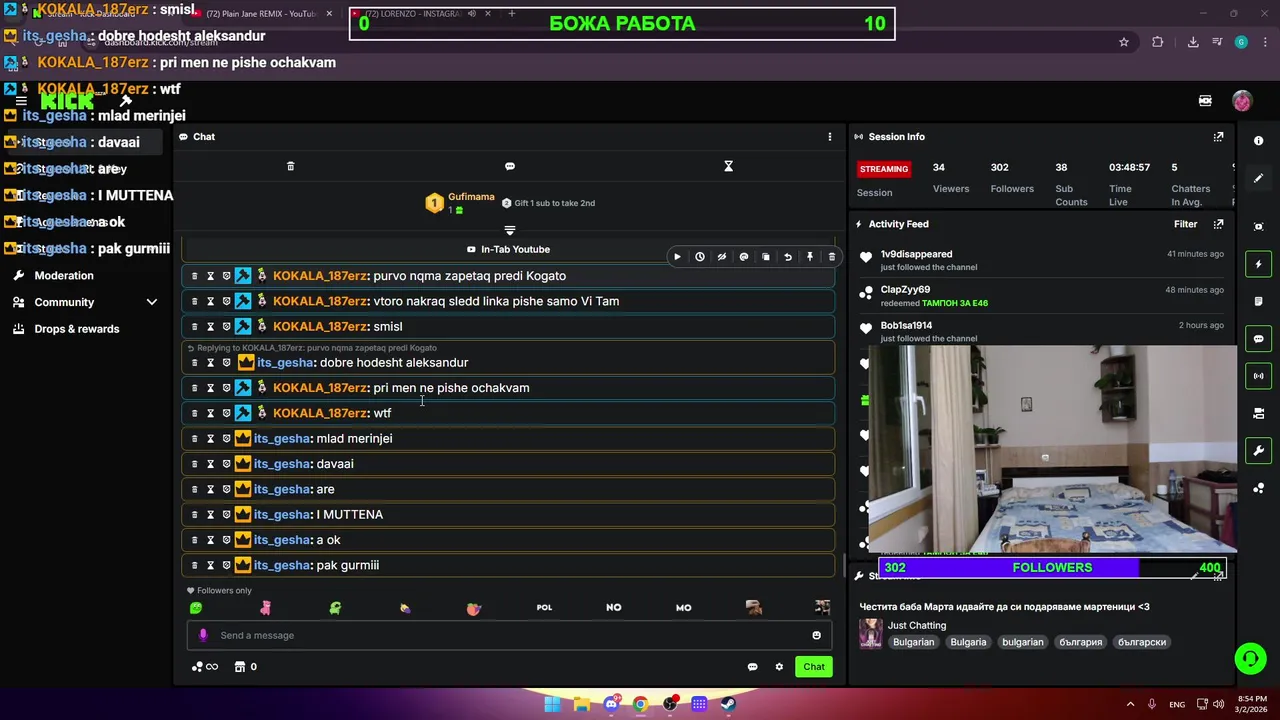Select the peach emote
The image size is (1280, 720).
coord(474,607)
